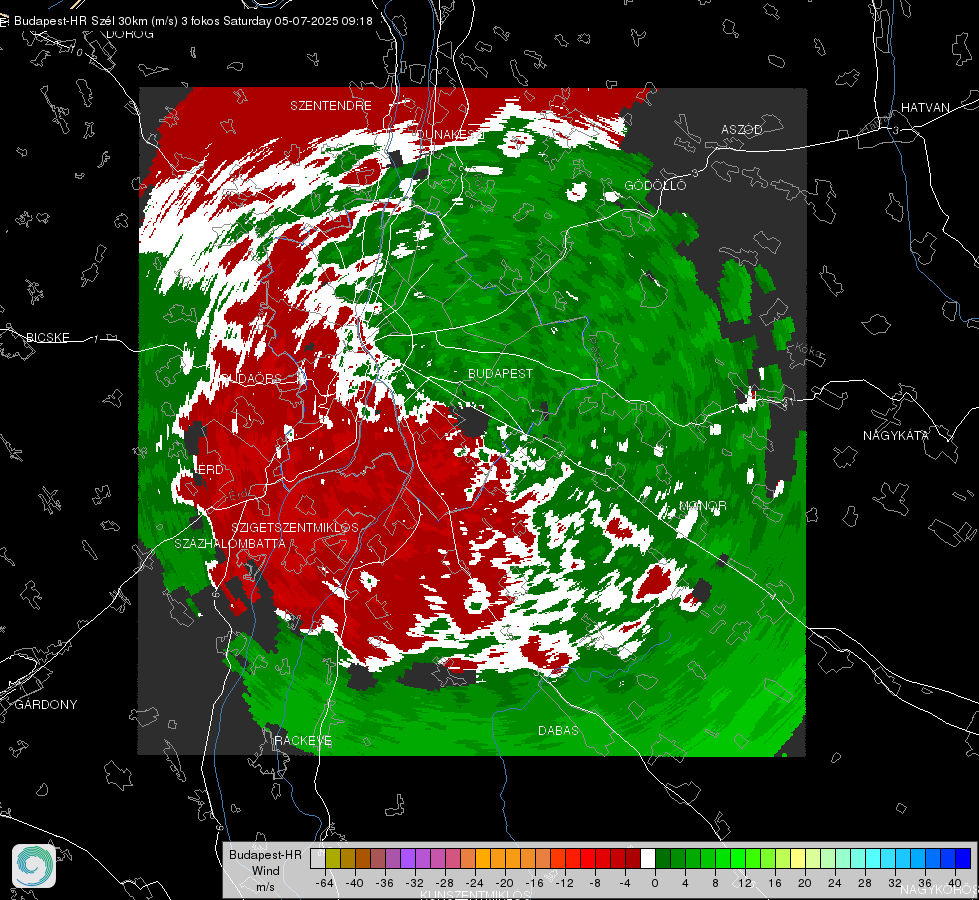This screenshot has width=979, height=900.
Task: Select the GÁRDONY town label
Action: click(46, 705)
